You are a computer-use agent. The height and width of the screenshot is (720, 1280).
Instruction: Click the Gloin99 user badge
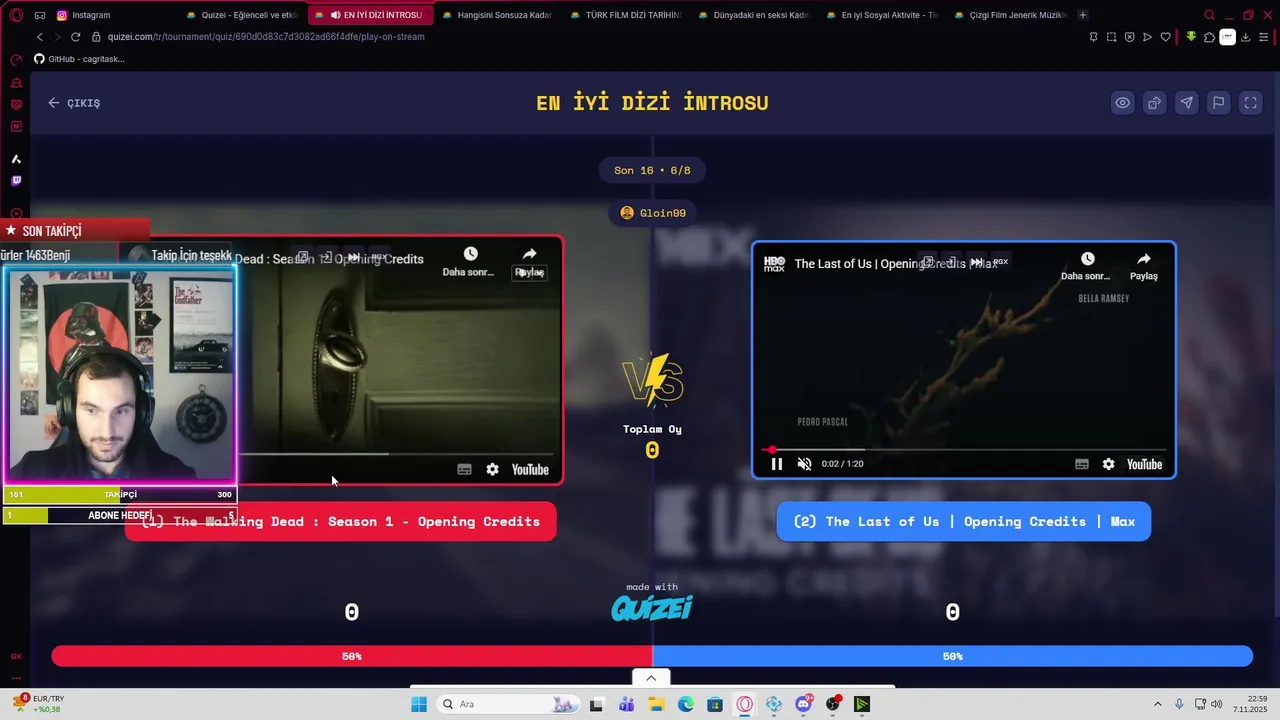[x=653, y=213]
